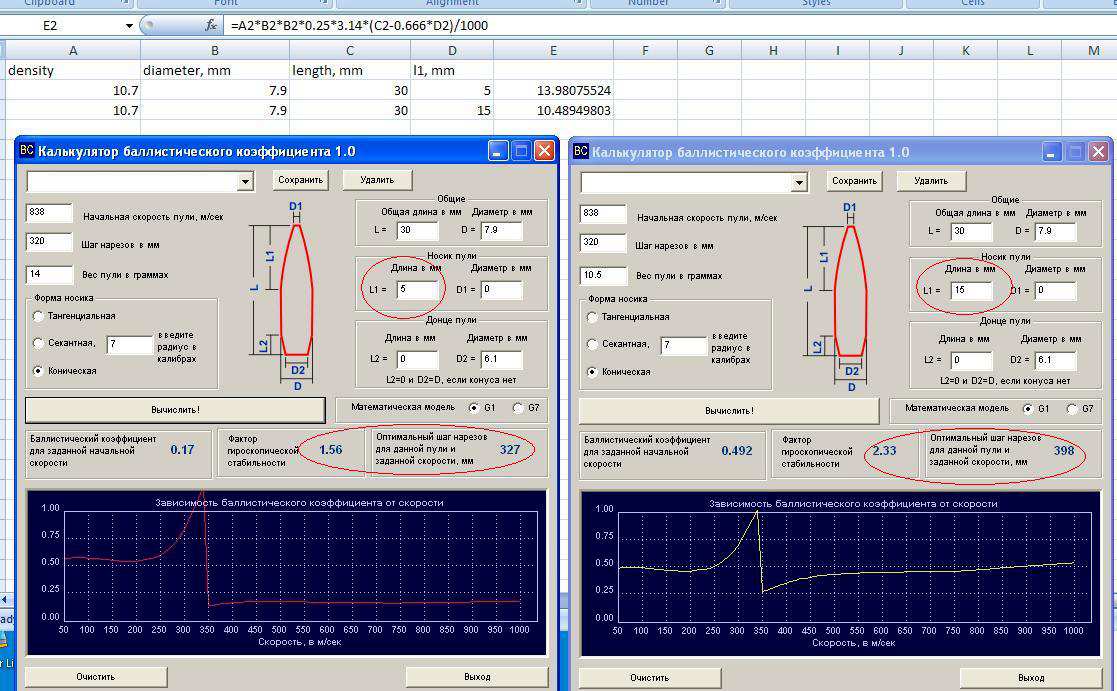Choose G7 math model in right window
The image size is (1117, 691).
1072,409
